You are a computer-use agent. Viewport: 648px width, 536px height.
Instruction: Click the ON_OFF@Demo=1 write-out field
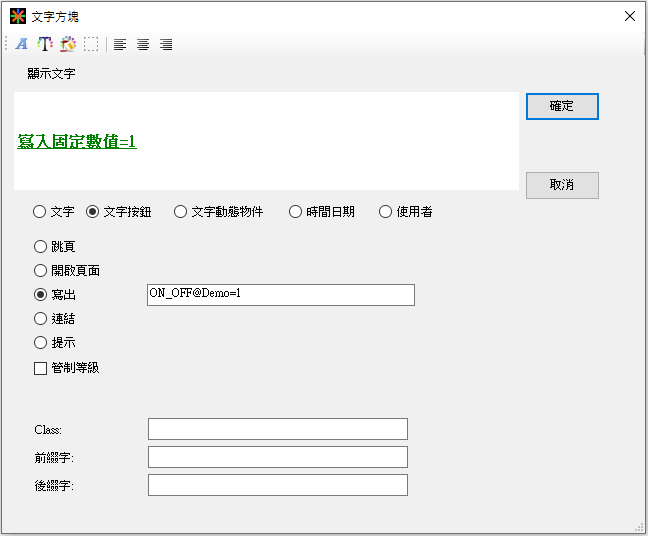[x=280, y=294]
